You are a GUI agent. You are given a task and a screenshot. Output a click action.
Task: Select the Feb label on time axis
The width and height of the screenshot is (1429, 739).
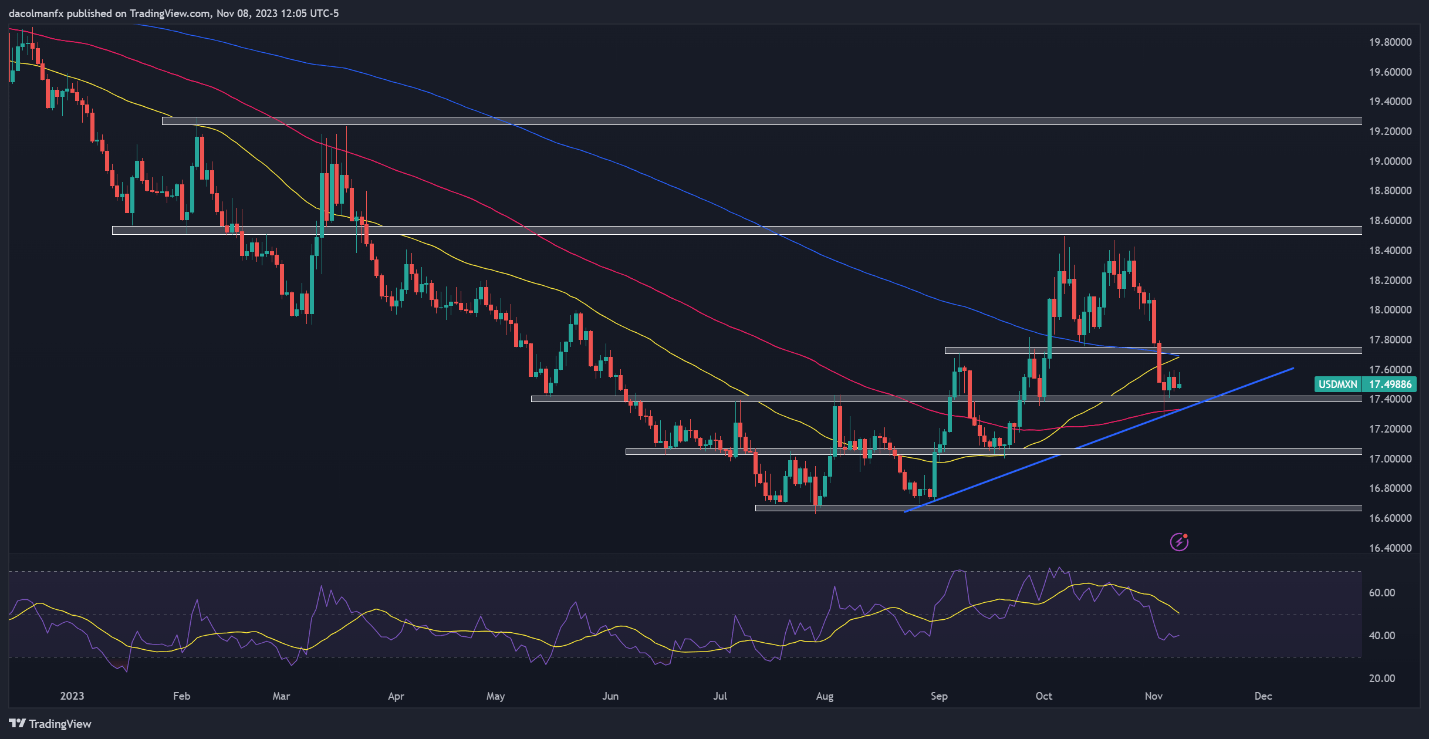pos(181,694)
